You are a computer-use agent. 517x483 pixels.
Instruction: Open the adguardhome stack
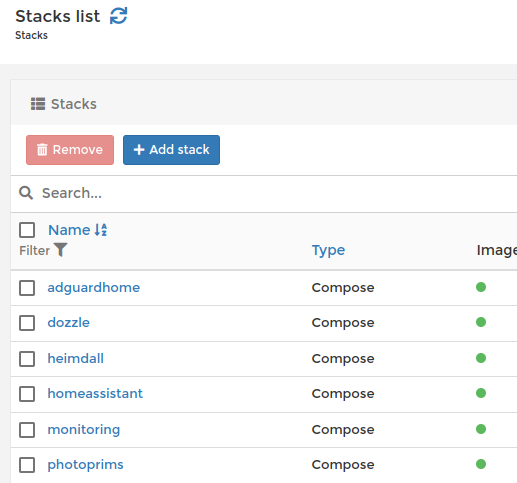click(x=94, y=287)
